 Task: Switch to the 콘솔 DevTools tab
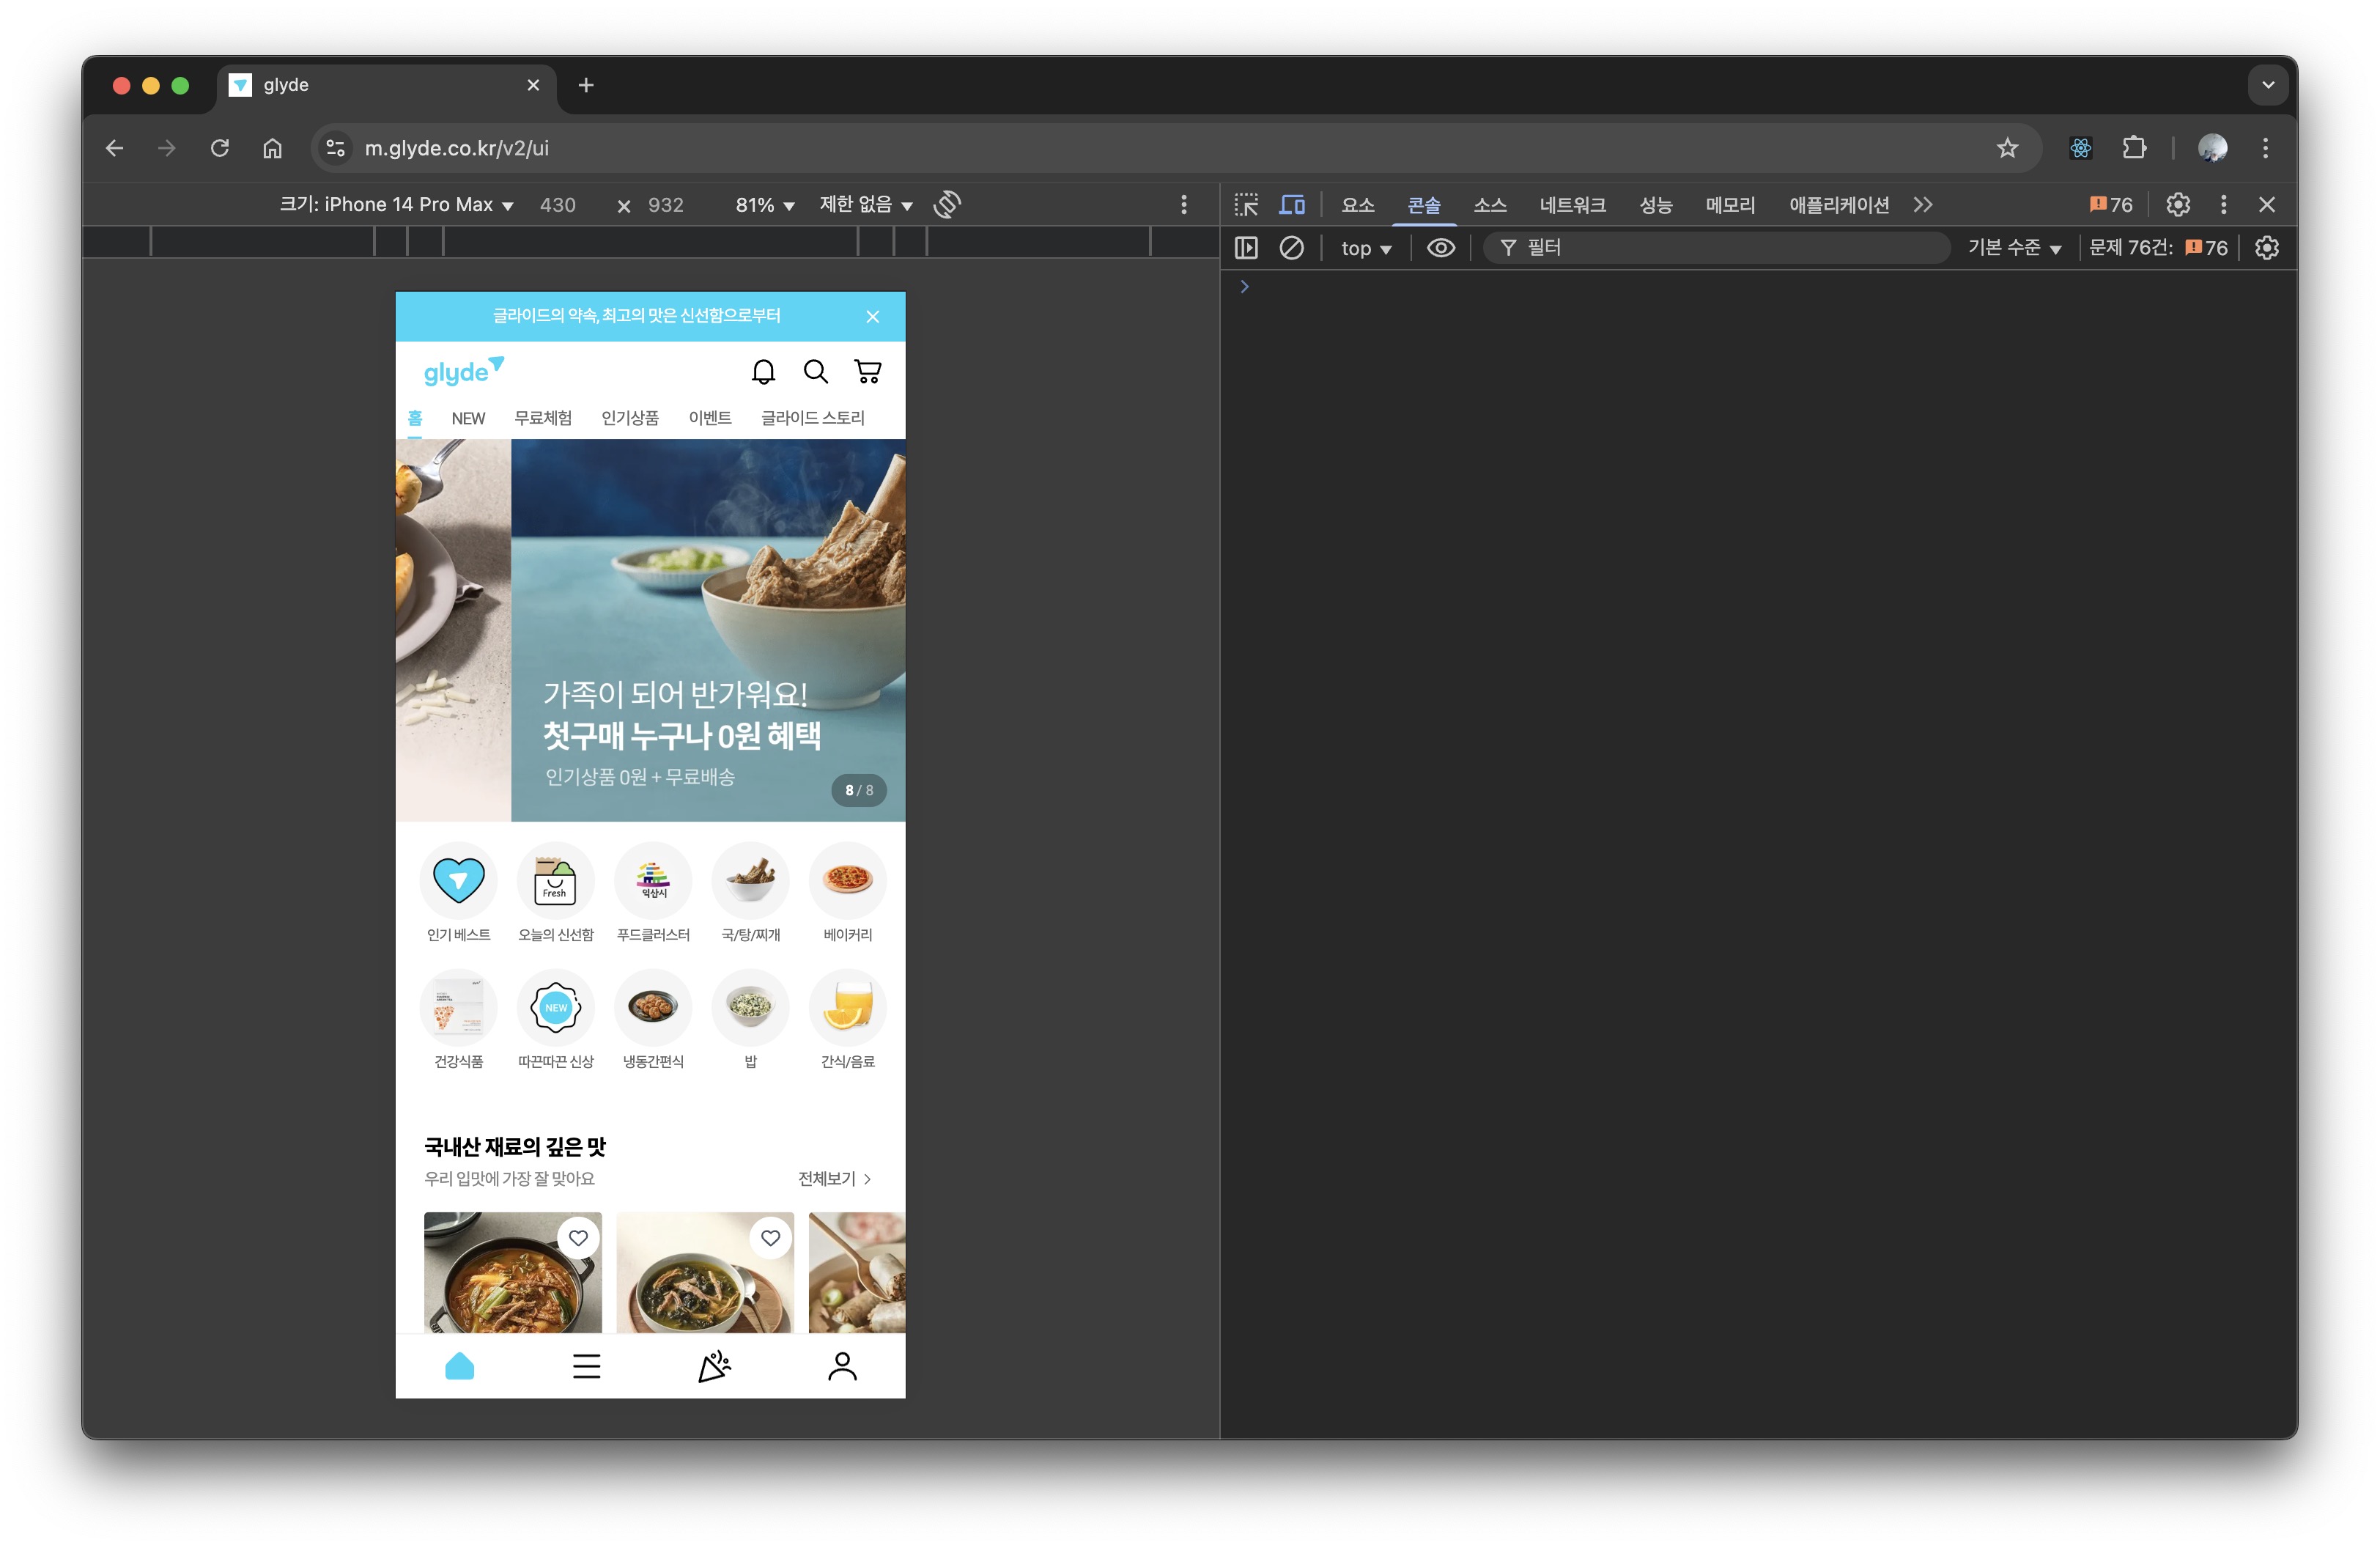click(x=1424, y=205)
